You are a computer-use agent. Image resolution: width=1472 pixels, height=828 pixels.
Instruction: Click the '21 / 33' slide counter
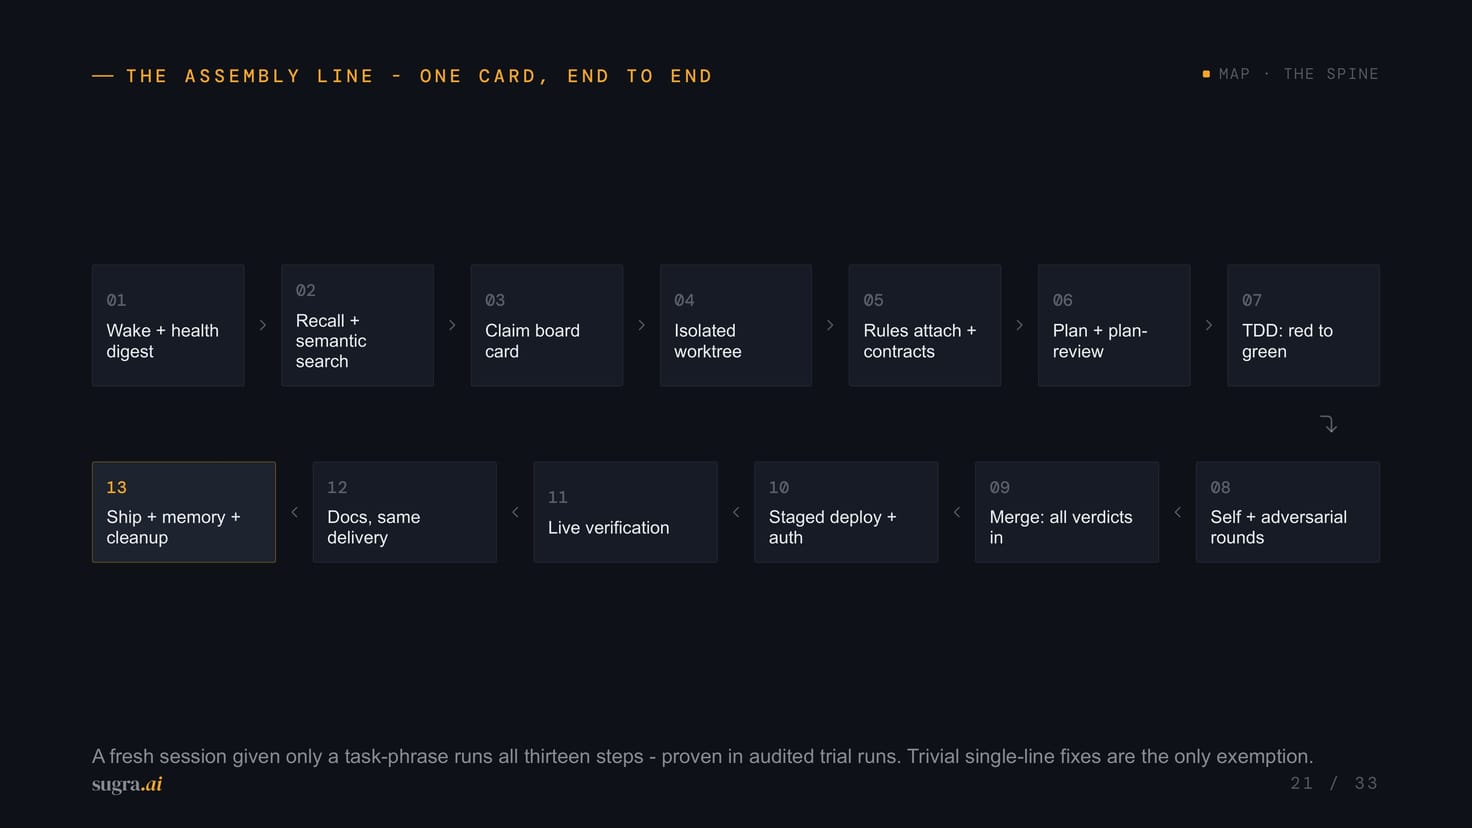coord(1334,783)
